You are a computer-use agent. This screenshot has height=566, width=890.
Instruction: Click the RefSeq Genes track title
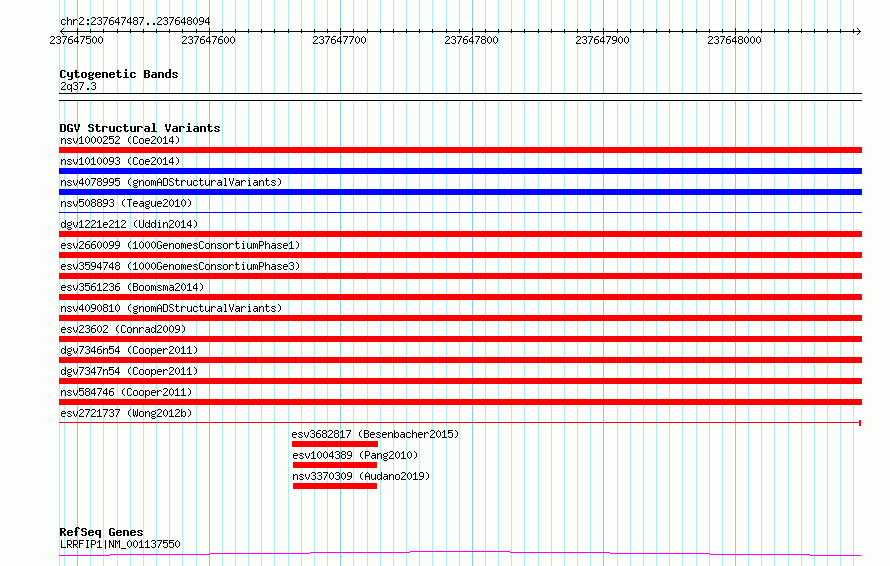click(101, 532)
